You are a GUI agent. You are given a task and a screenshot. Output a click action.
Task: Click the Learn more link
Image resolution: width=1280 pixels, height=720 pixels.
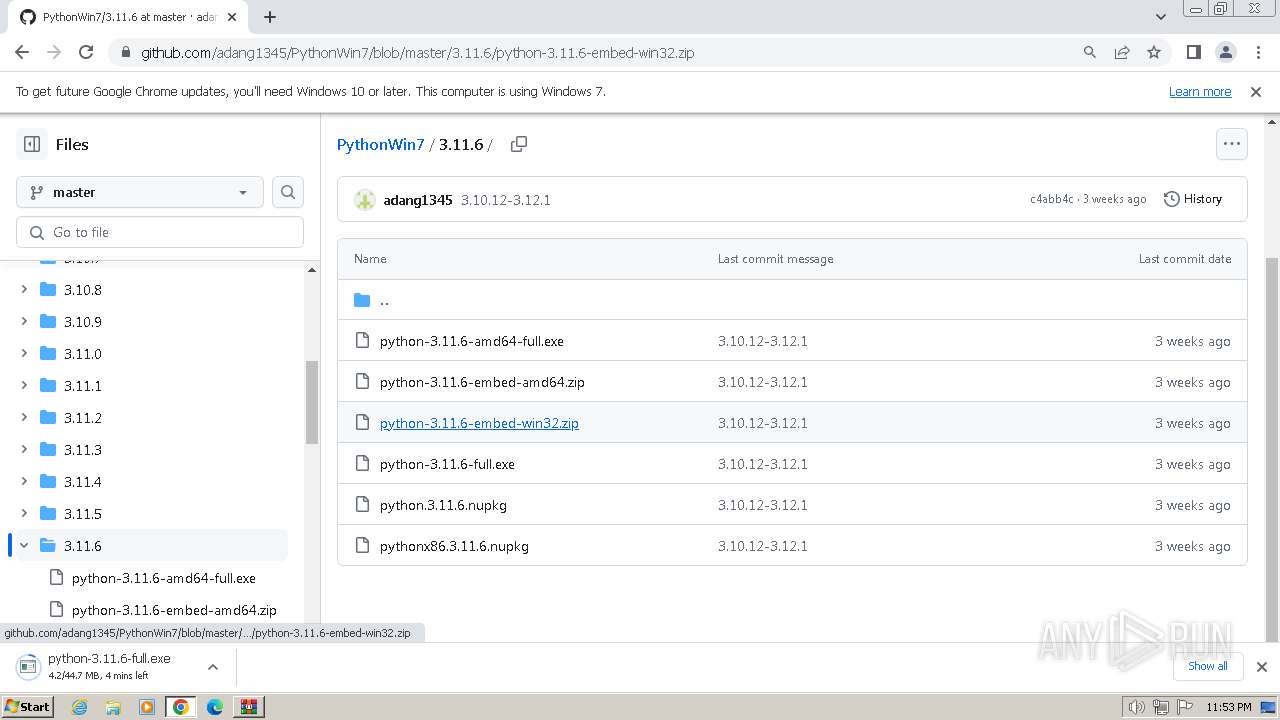[x=1200, y=91]
